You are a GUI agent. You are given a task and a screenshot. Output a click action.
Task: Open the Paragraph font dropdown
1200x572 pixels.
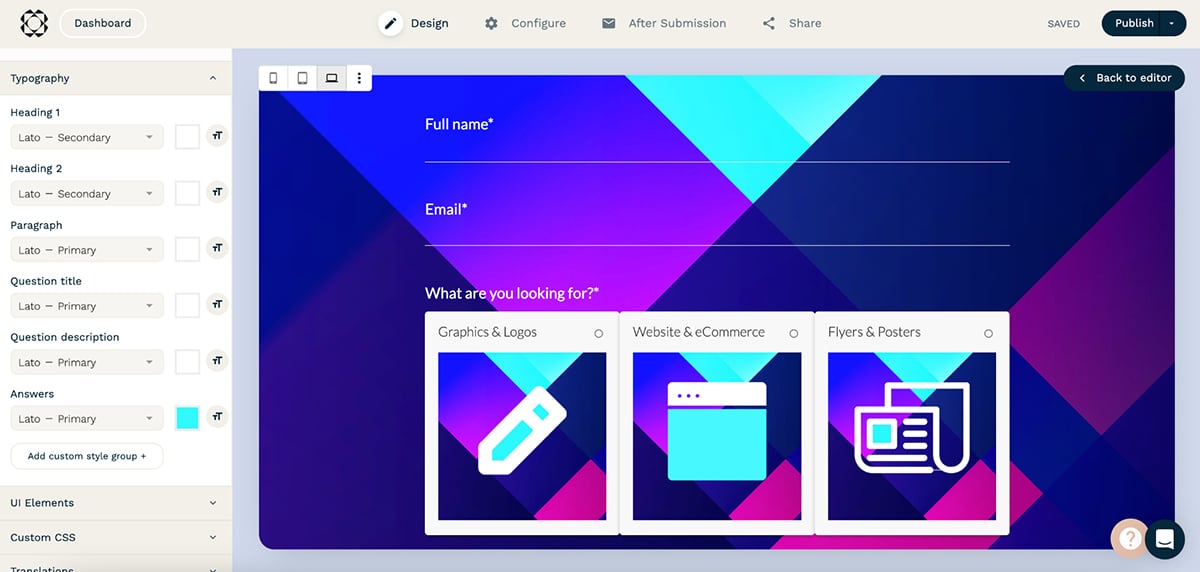pos(87,250)
